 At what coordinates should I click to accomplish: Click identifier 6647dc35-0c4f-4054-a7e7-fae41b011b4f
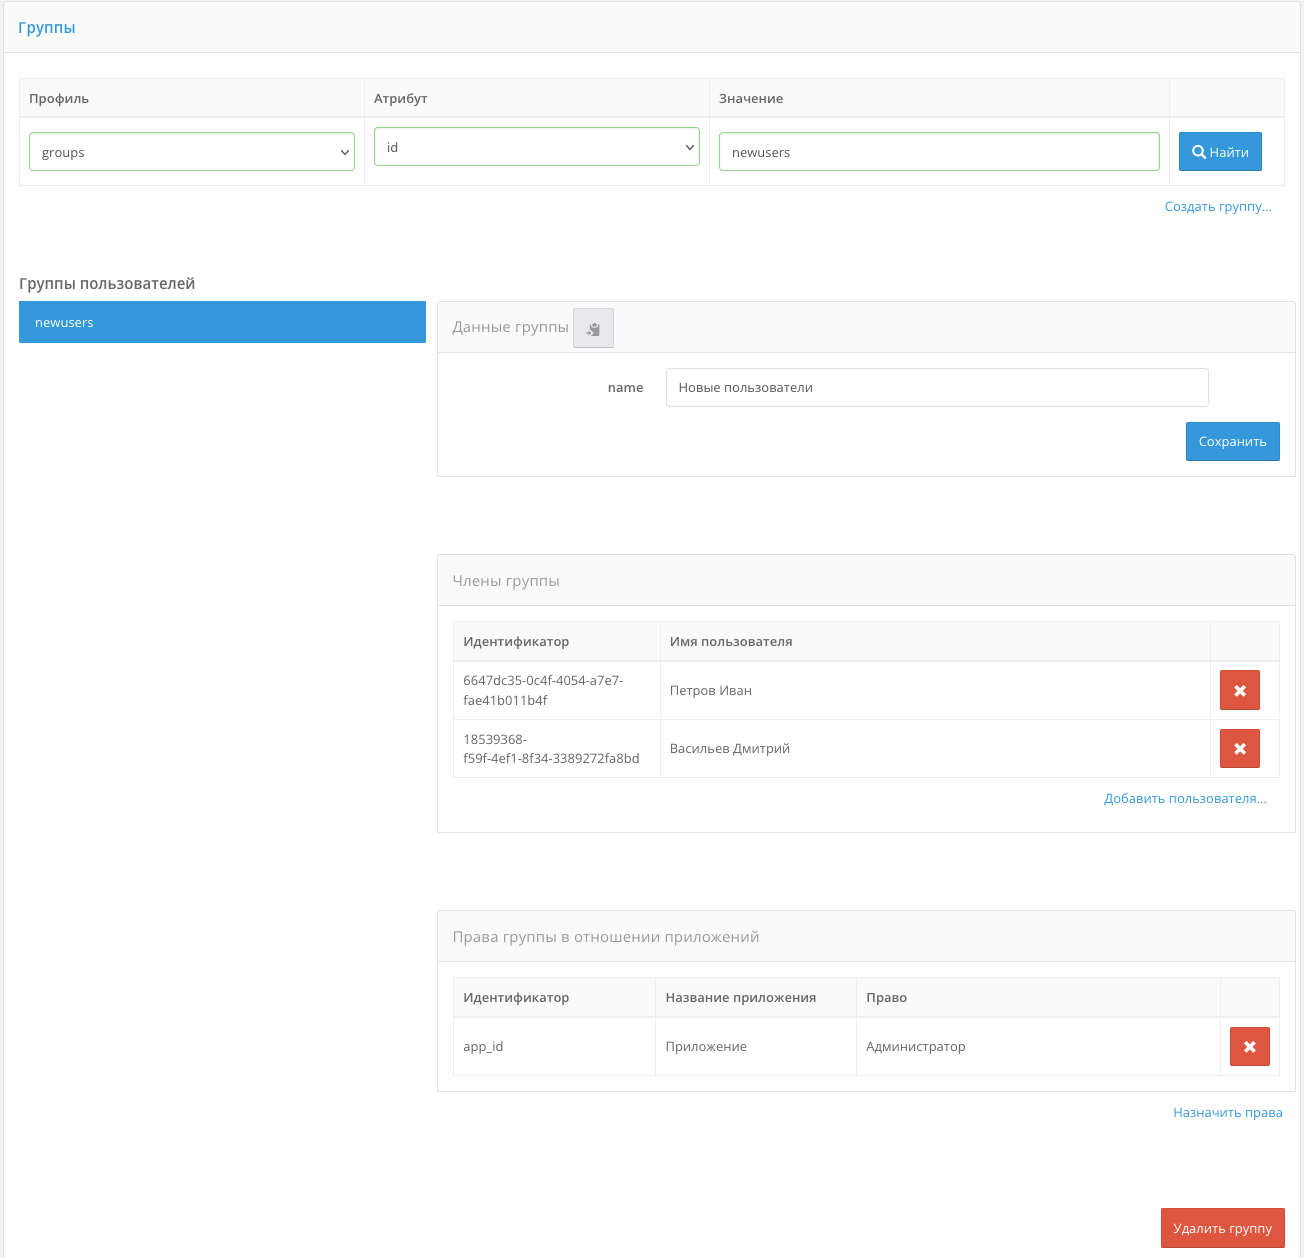click(x=543, y=690)
